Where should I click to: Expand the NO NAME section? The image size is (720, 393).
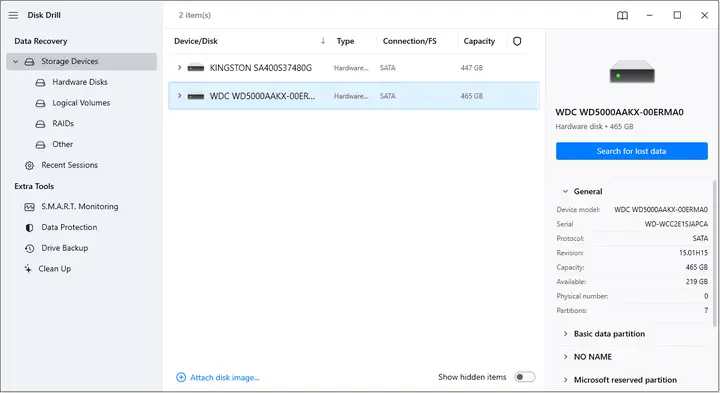[565, 357]
